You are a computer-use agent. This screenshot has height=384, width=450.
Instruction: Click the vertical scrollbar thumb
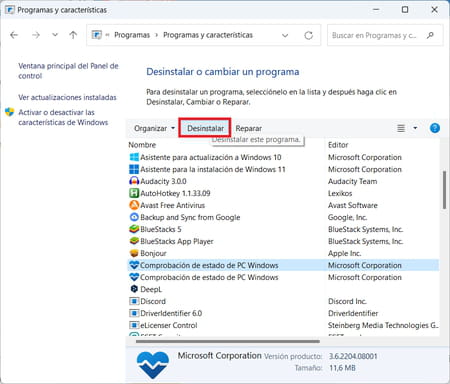tap(444, 190)
